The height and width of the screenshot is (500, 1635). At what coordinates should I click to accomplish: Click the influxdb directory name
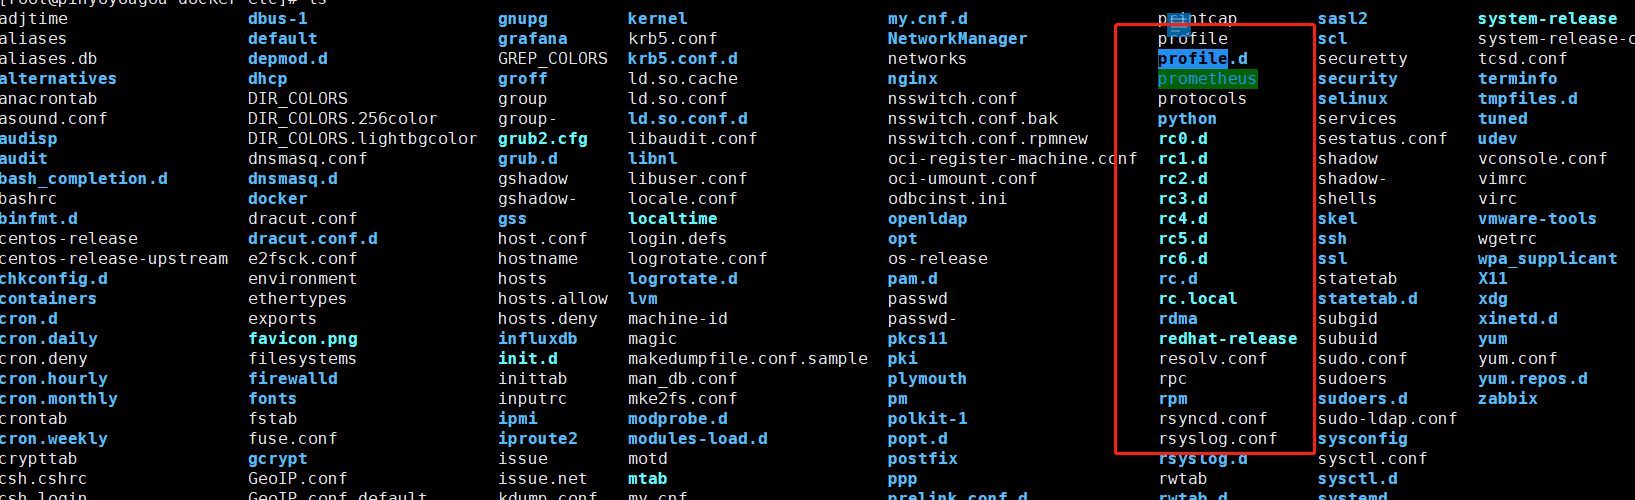(537, 339)
